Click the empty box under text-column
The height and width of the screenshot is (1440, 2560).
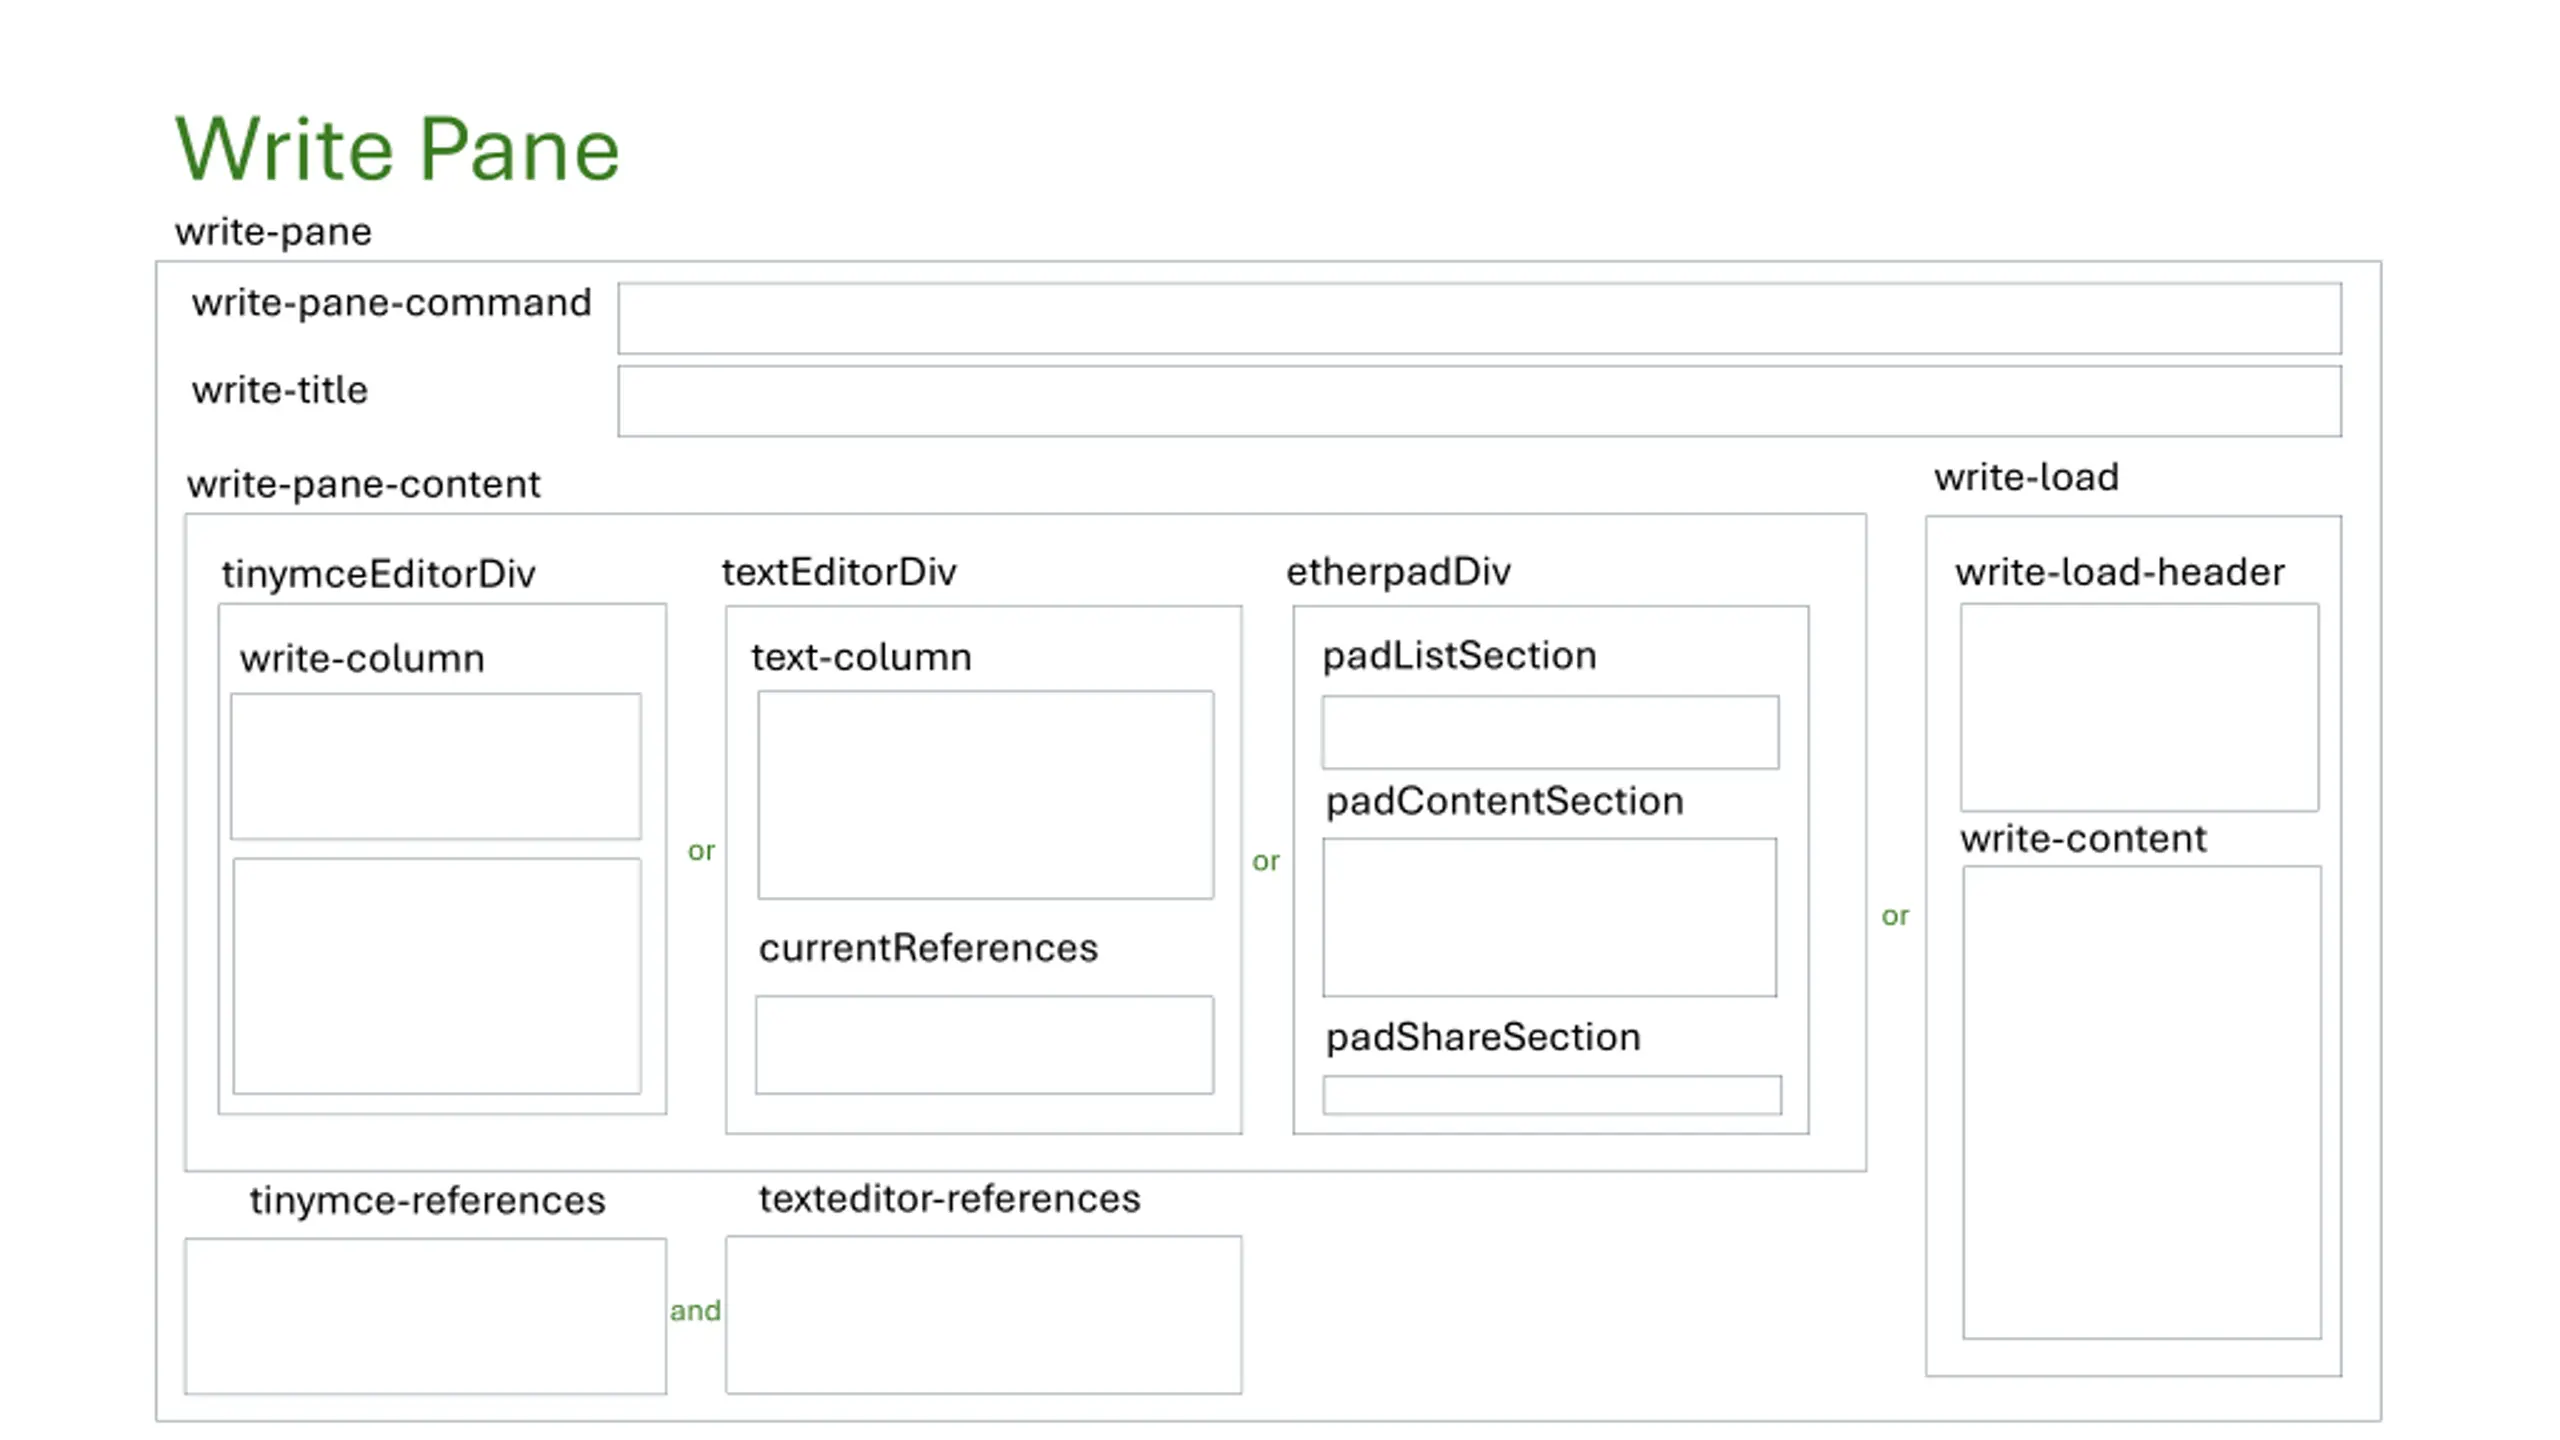tap(986, 794)
